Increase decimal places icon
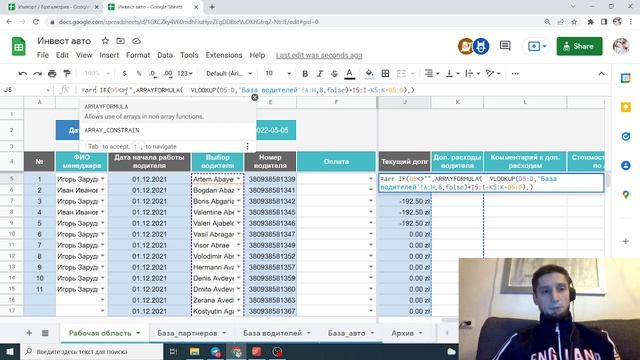 pyautogui.click(x=168, y=73)
